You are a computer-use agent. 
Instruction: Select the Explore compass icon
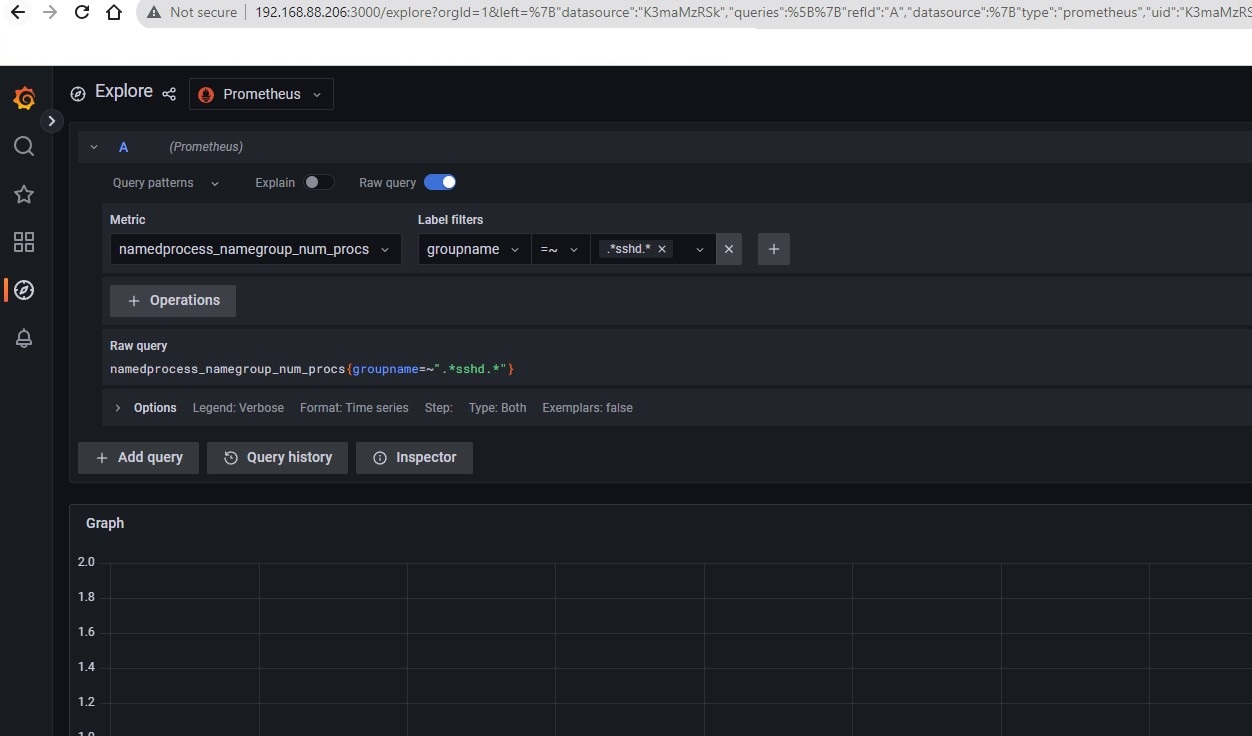[x=24, y=290]
